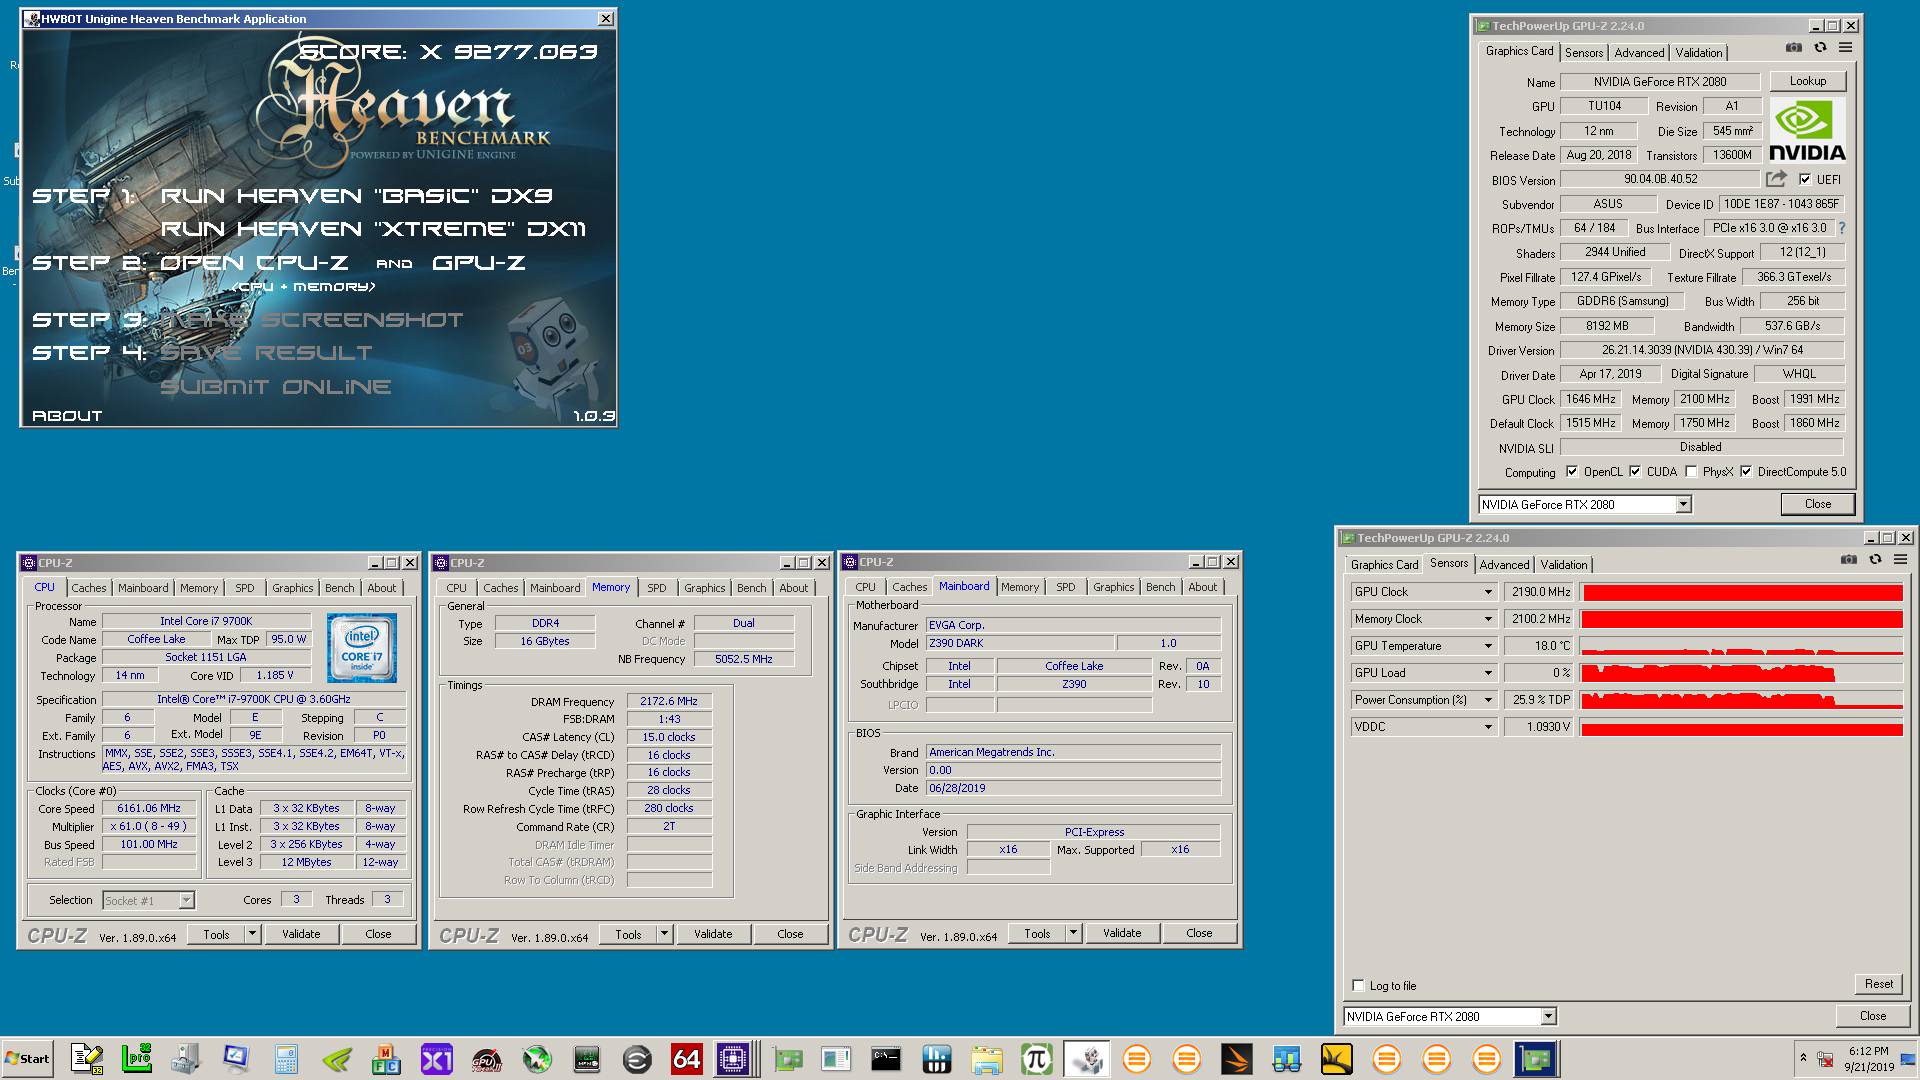Image resolution: width=1920 pixels, height=1080 pixels.
Task: Expand the Power Consumption (%) sensor dropdown
Action: (x=1488, y=700)
